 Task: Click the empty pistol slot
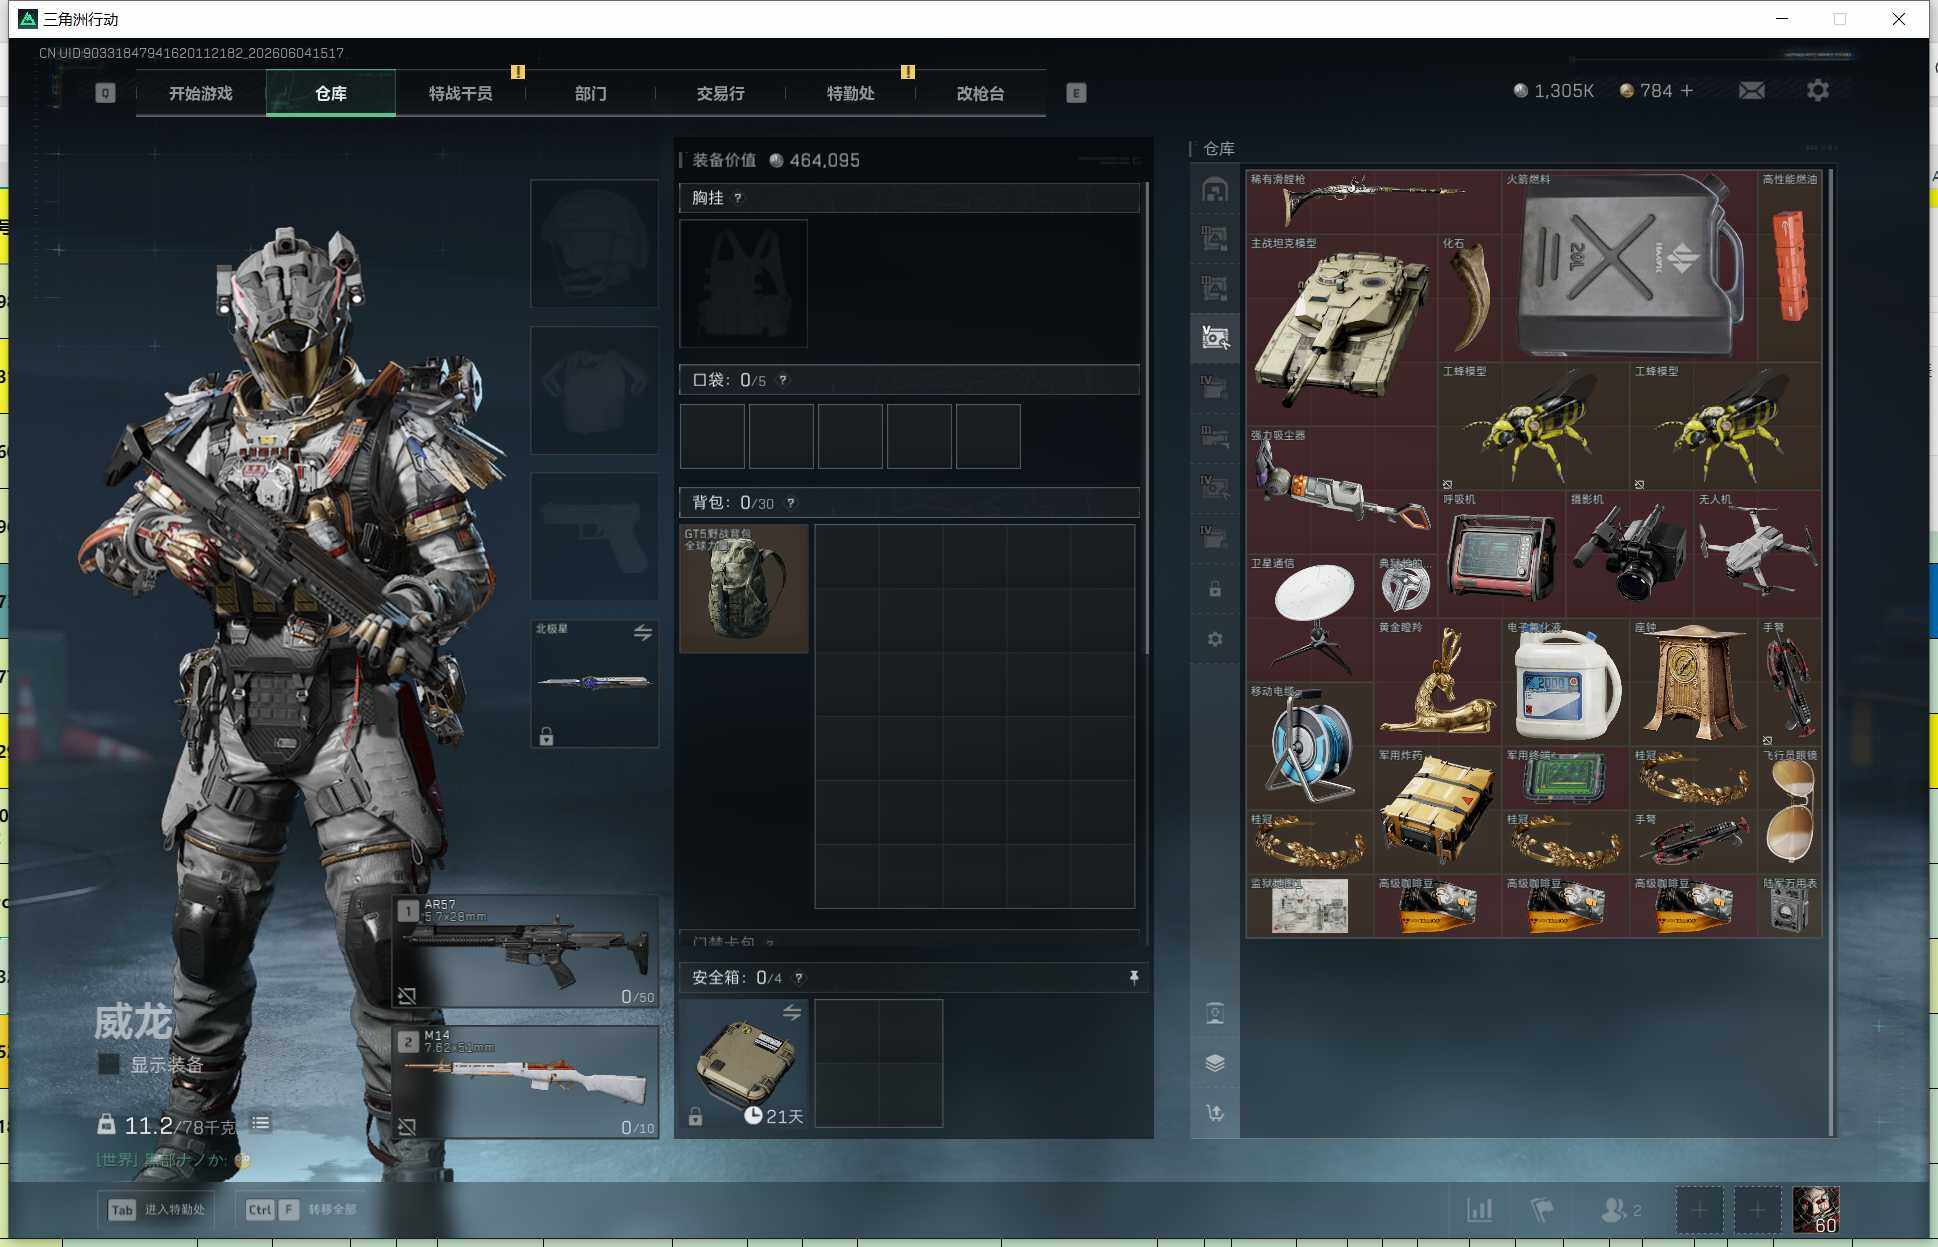(x=594, y=537)
